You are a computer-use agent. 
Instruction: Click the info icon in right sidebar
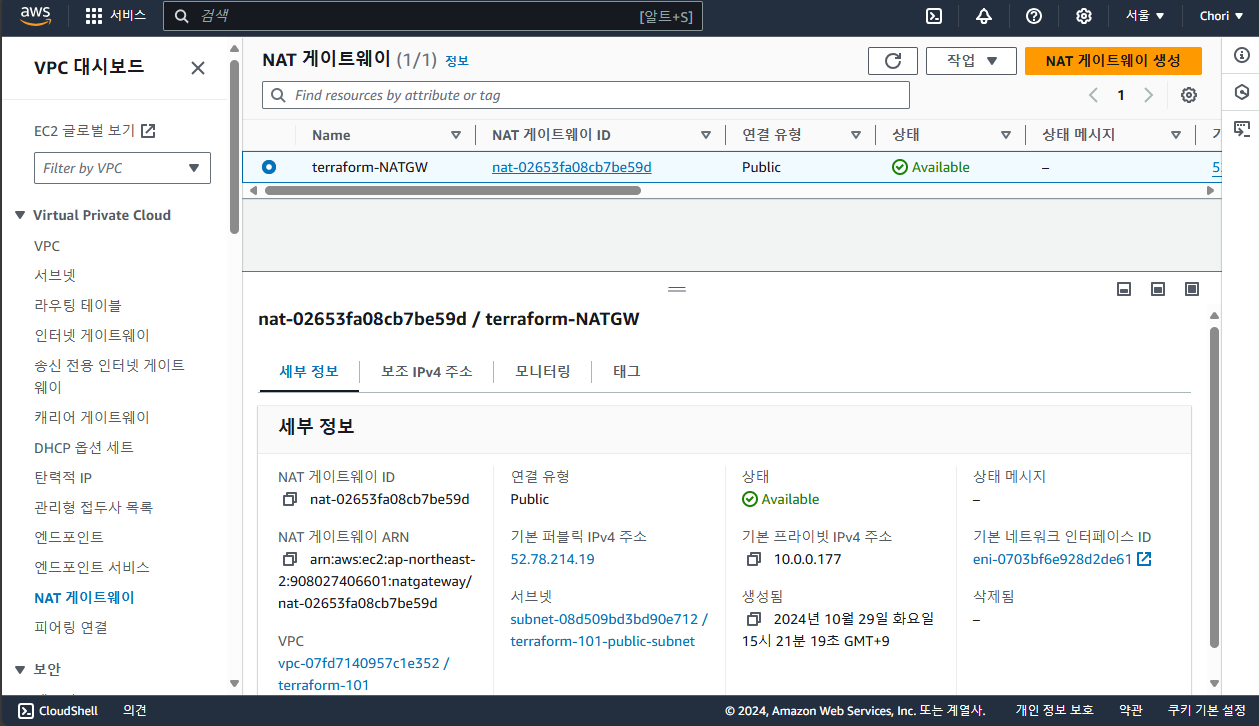(1241, 56)
